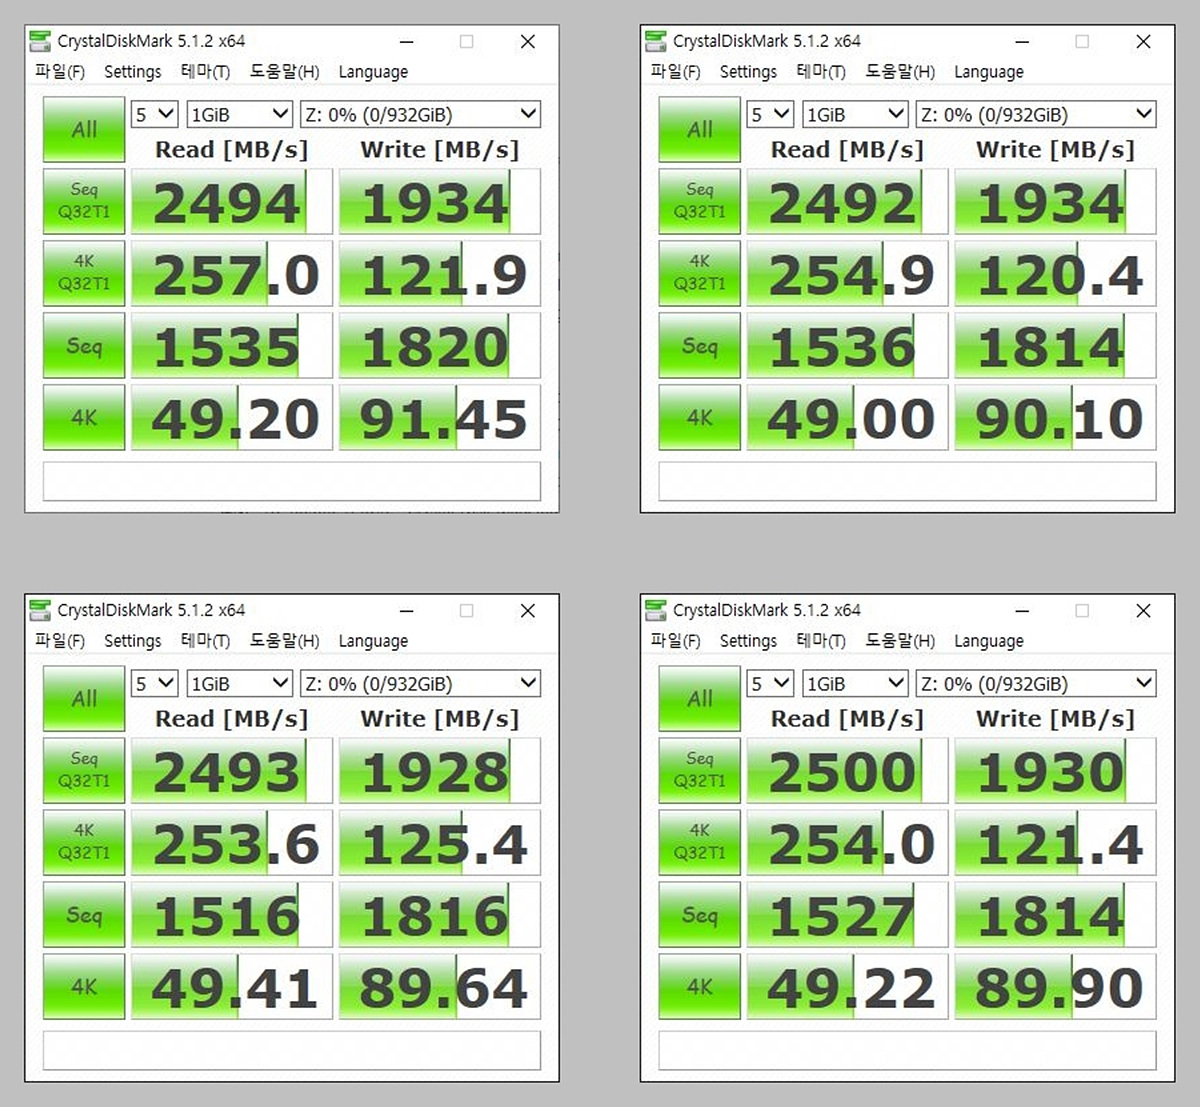Screen dimensions: 1200x1107
Task: Launch the 4K test beside 49.22
Action: pos(700,986)
